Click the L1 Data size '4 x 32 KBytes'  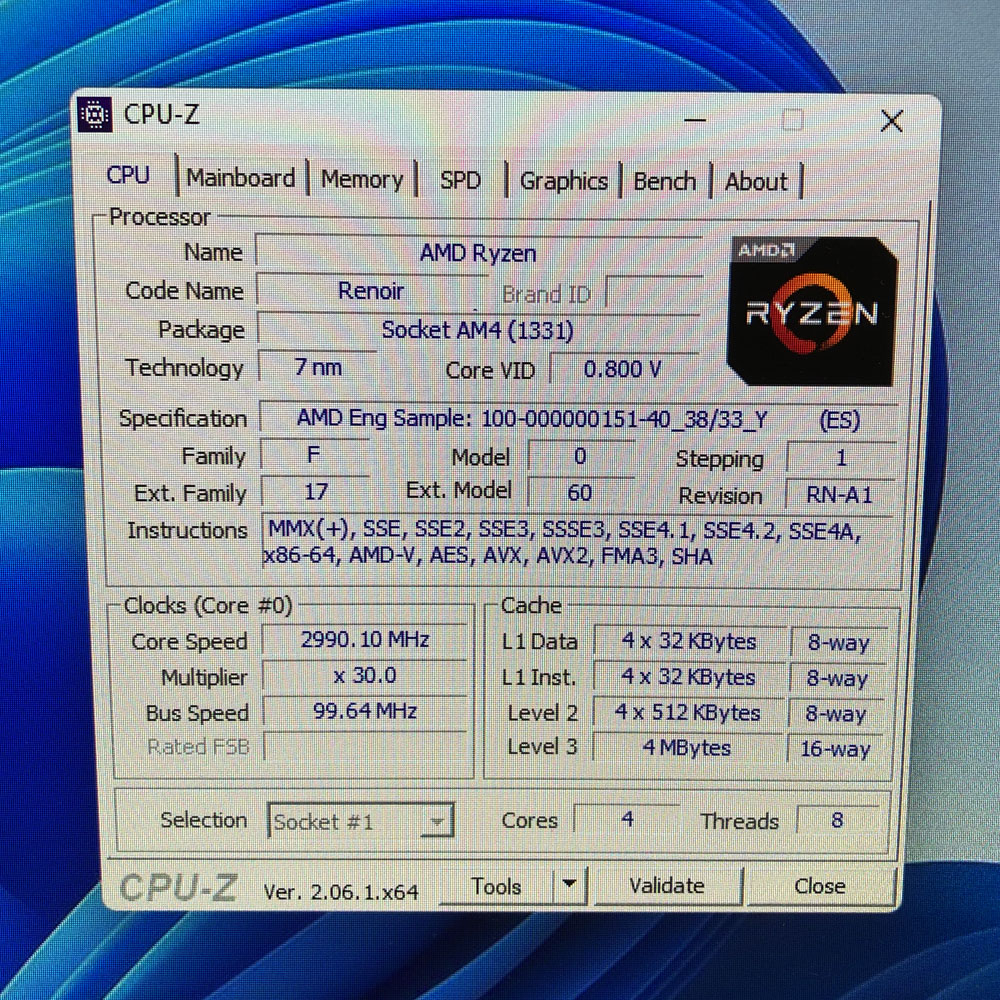(689, 641)
